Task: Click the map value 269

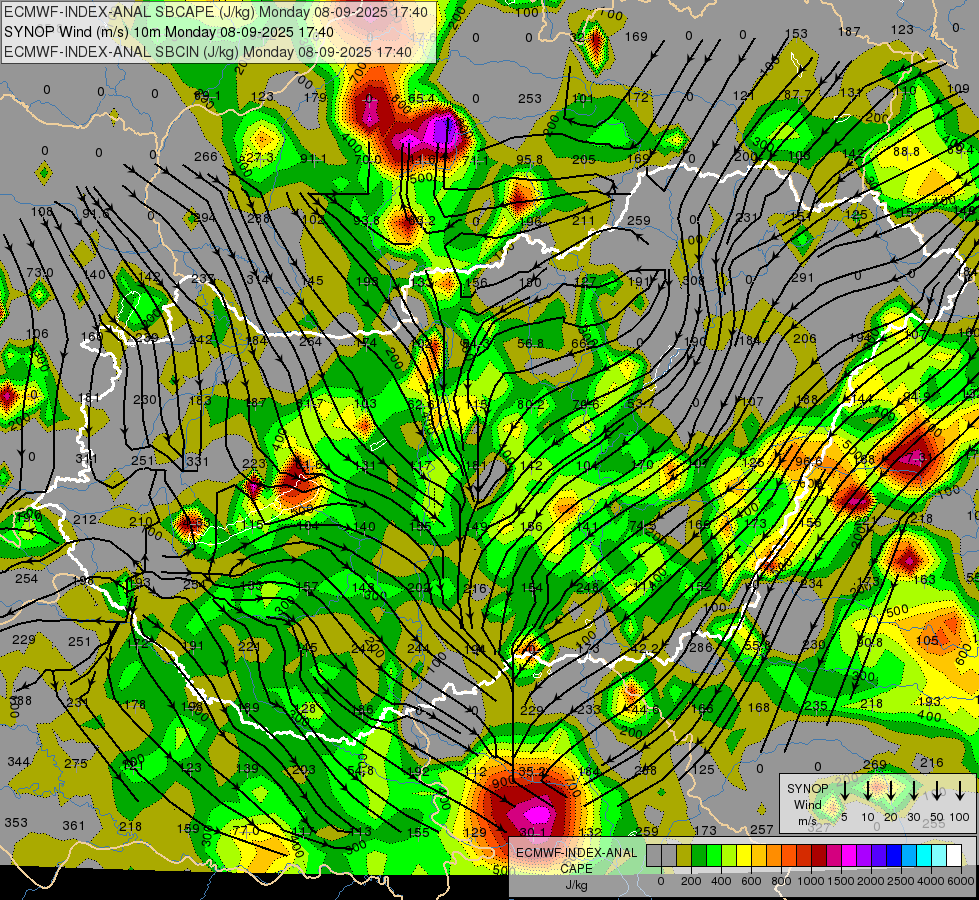Action: coord(874,764)
